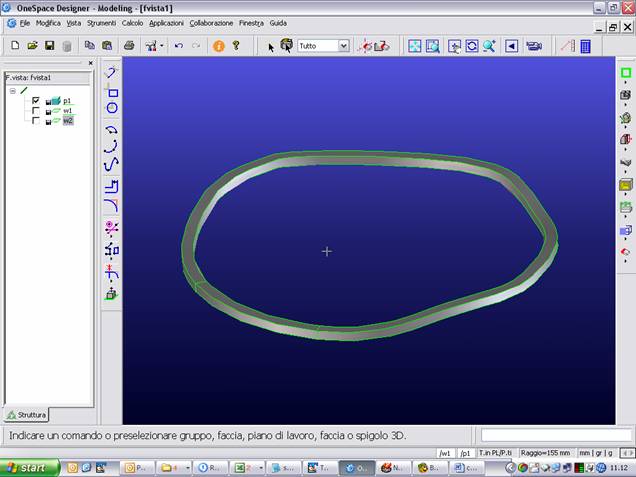636x477 pixels.
Task: Click the workplane cube icon at toolbar bottom
Action: click(111, 294)
